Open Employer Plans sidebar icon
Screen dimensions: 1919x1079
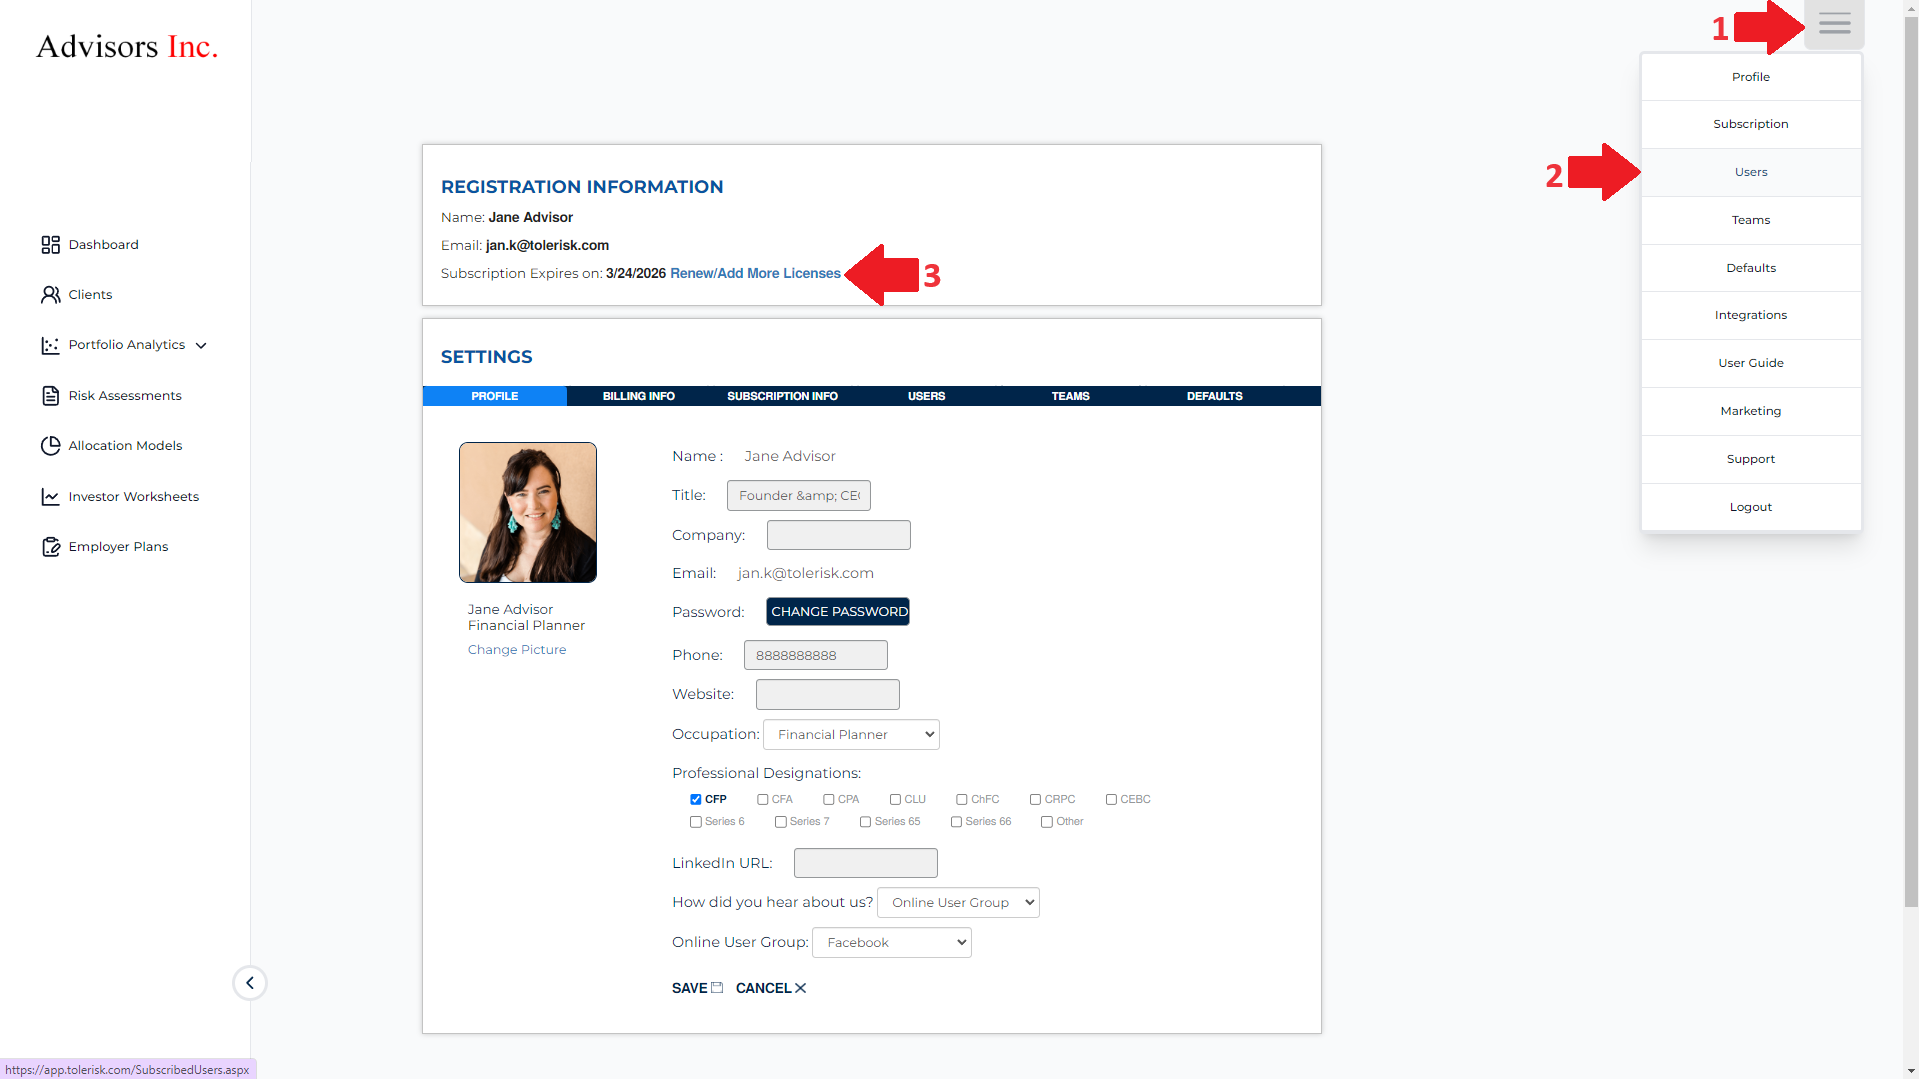[x=50, y=547]
